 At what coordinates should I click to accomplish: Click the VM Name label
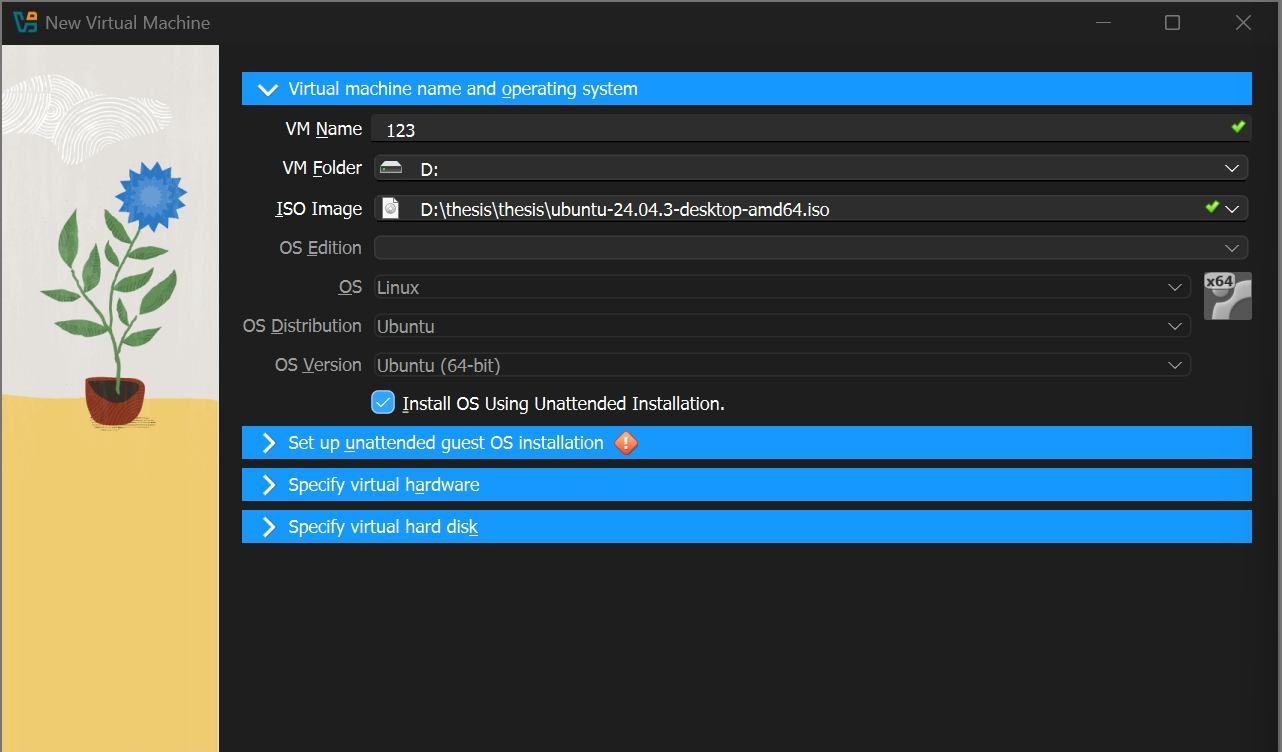point(324,128)
